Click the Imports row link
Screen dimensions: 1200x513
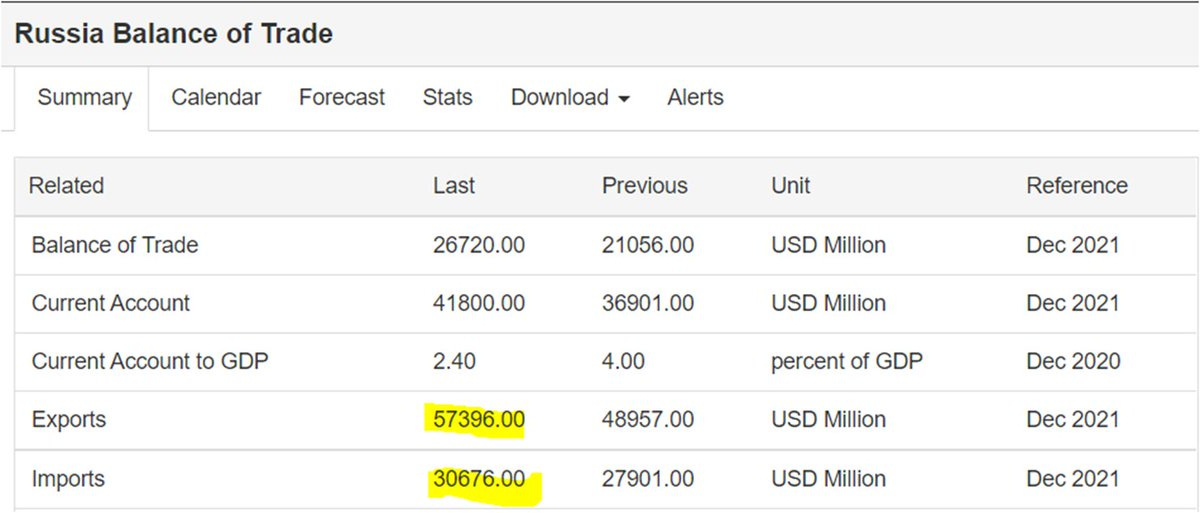coord(68,479)
